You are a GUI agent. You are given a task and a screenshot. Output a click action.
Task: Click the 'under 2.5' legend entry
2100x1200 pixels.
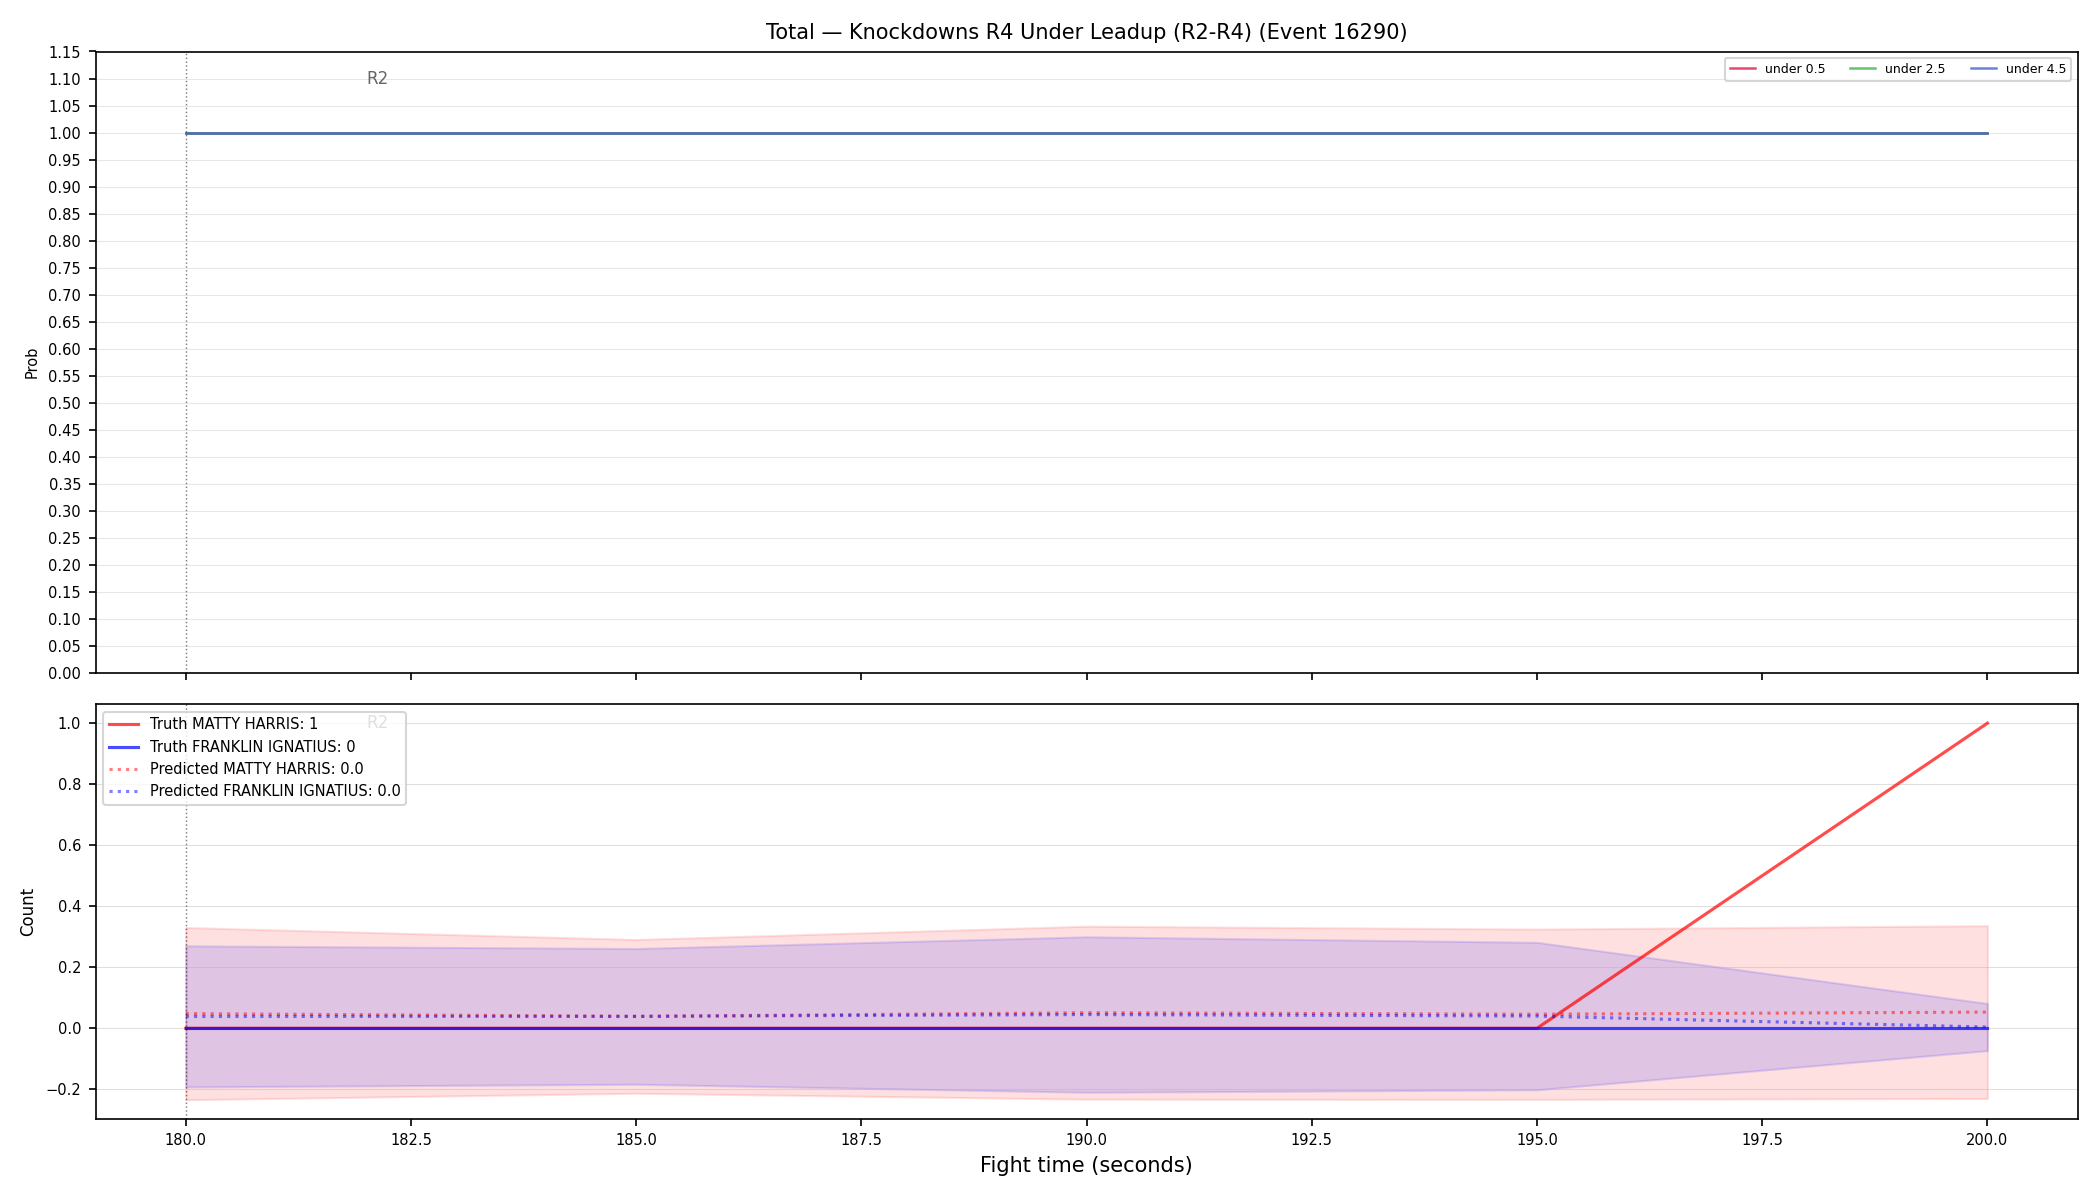pyautogui.click(x=1897, y=69)
